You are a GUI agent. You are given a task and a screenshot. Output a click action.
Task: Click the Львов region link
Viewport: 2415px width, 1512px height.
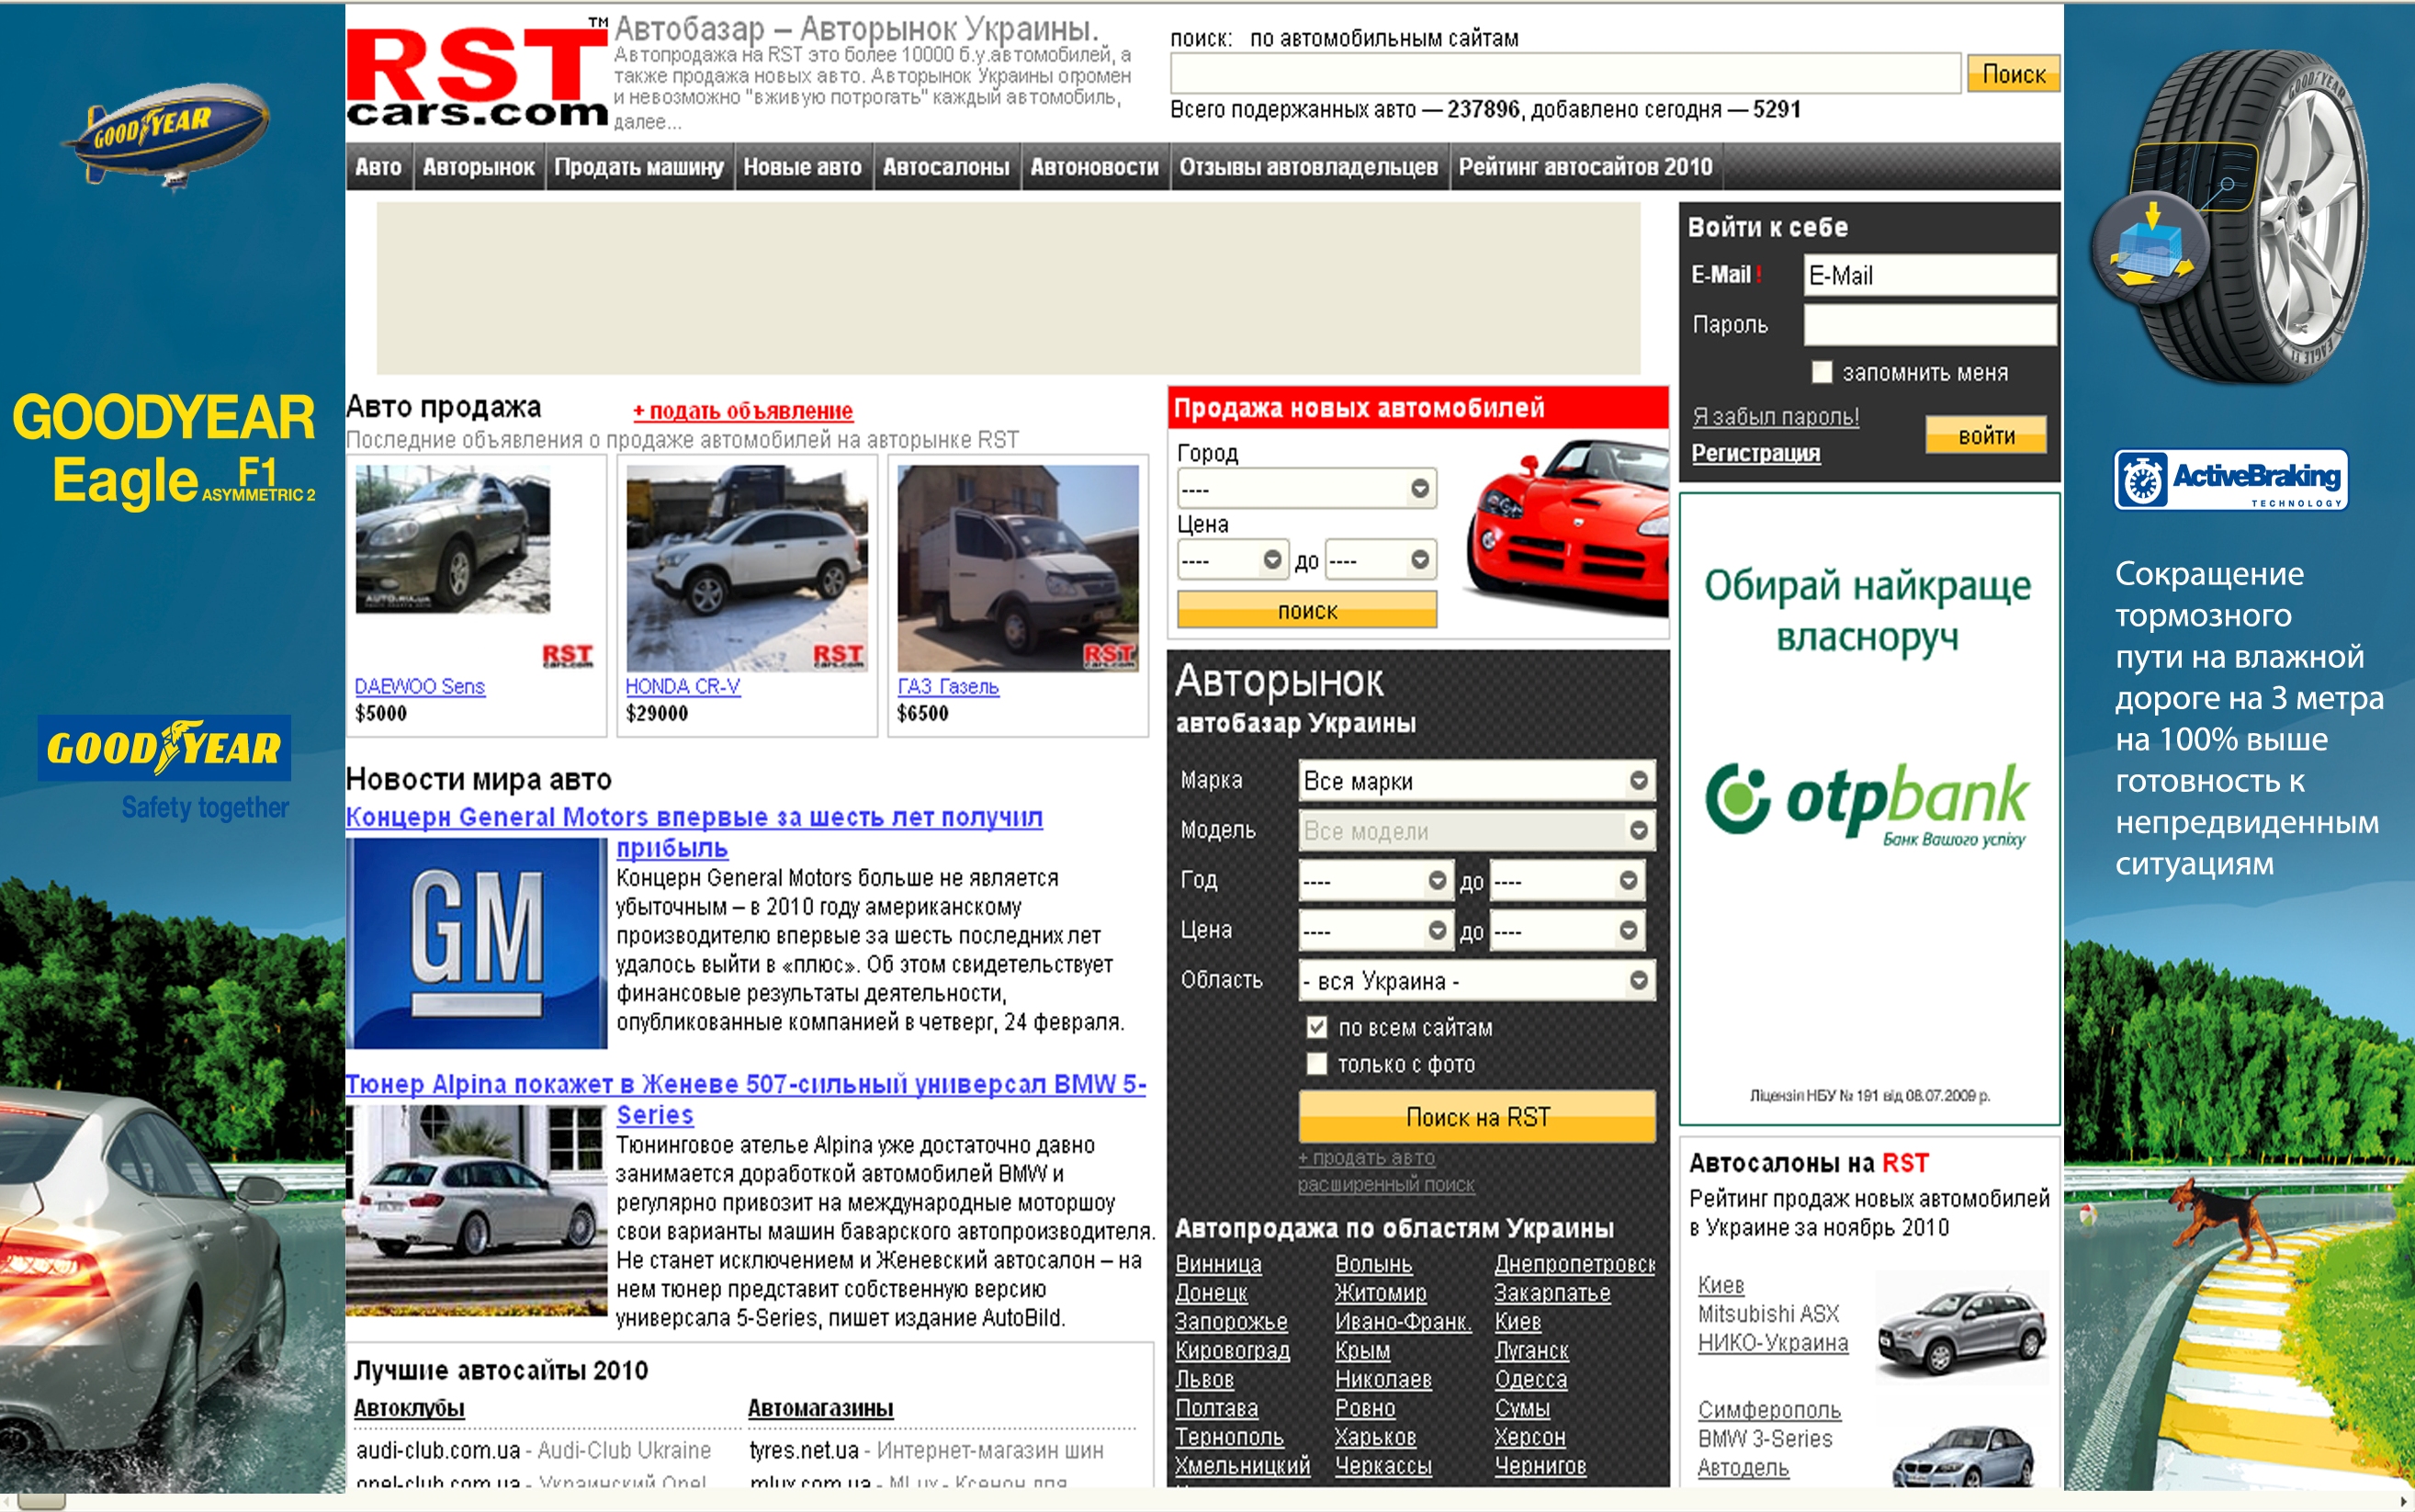point(1204,1379)
